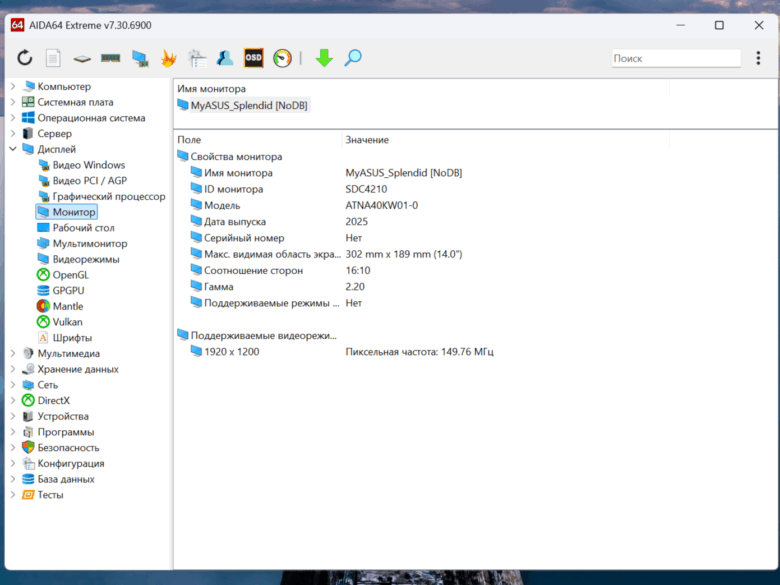780x585 pixels.
Task: Click the OpenGL icon in tree
Action: point(43,275)
